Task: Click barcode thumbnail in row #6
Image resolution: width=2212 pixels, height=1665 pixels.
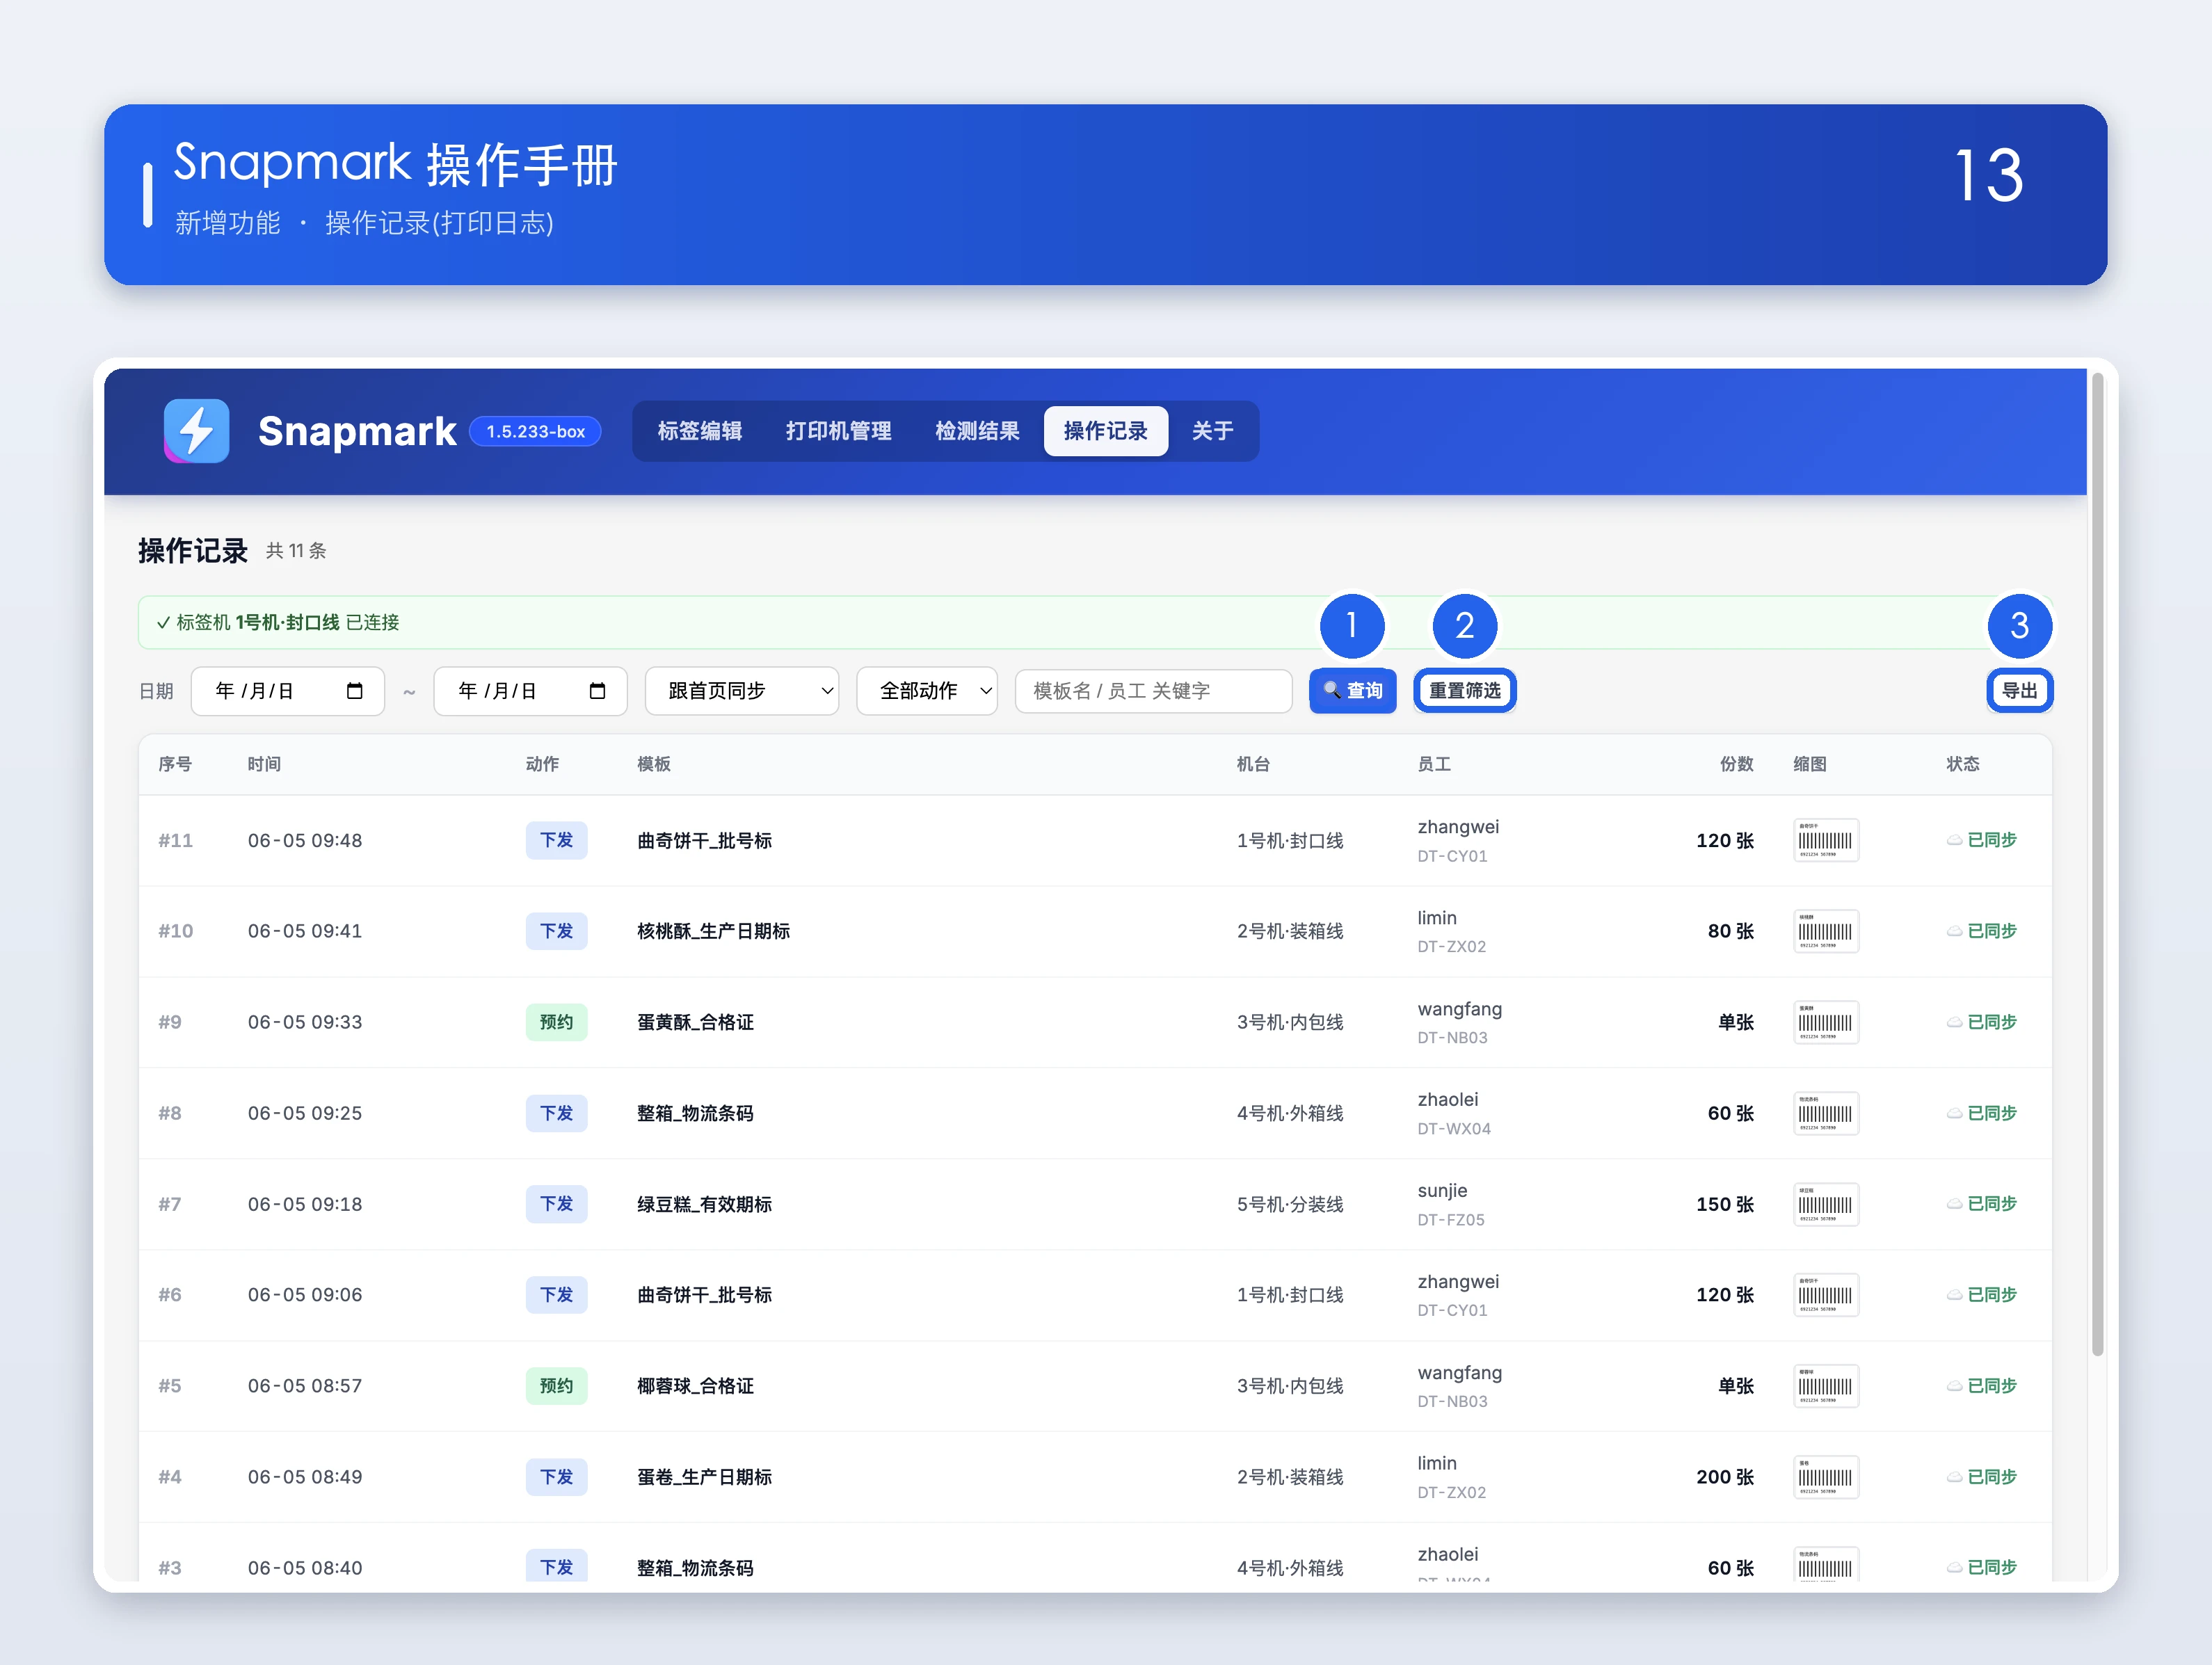Action: [1825, 1295]
